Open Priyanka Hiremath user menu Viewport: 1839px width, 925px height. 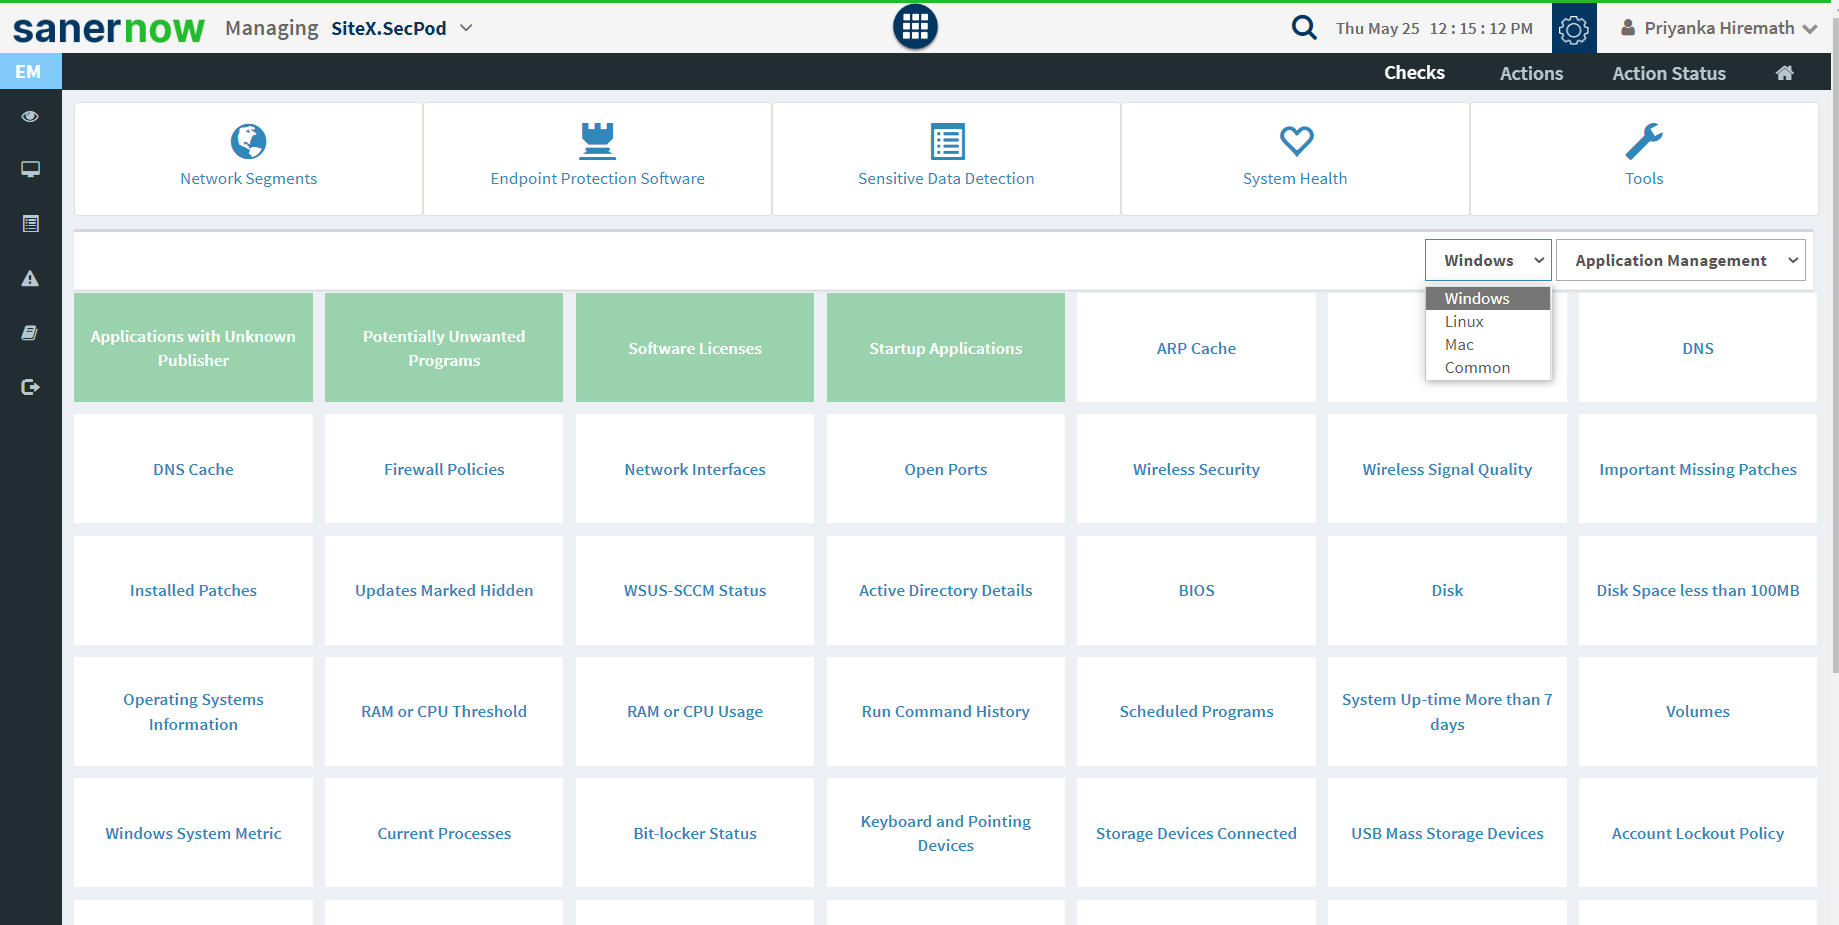(1718, 28)
